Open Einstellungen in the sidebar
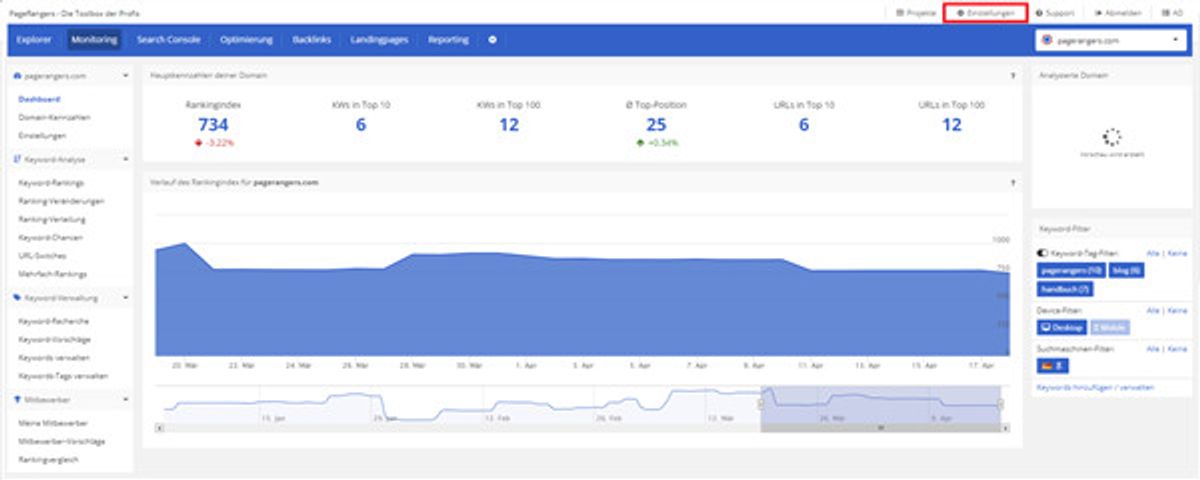This screenshot has height=480, width=1200. pos(42,135)
